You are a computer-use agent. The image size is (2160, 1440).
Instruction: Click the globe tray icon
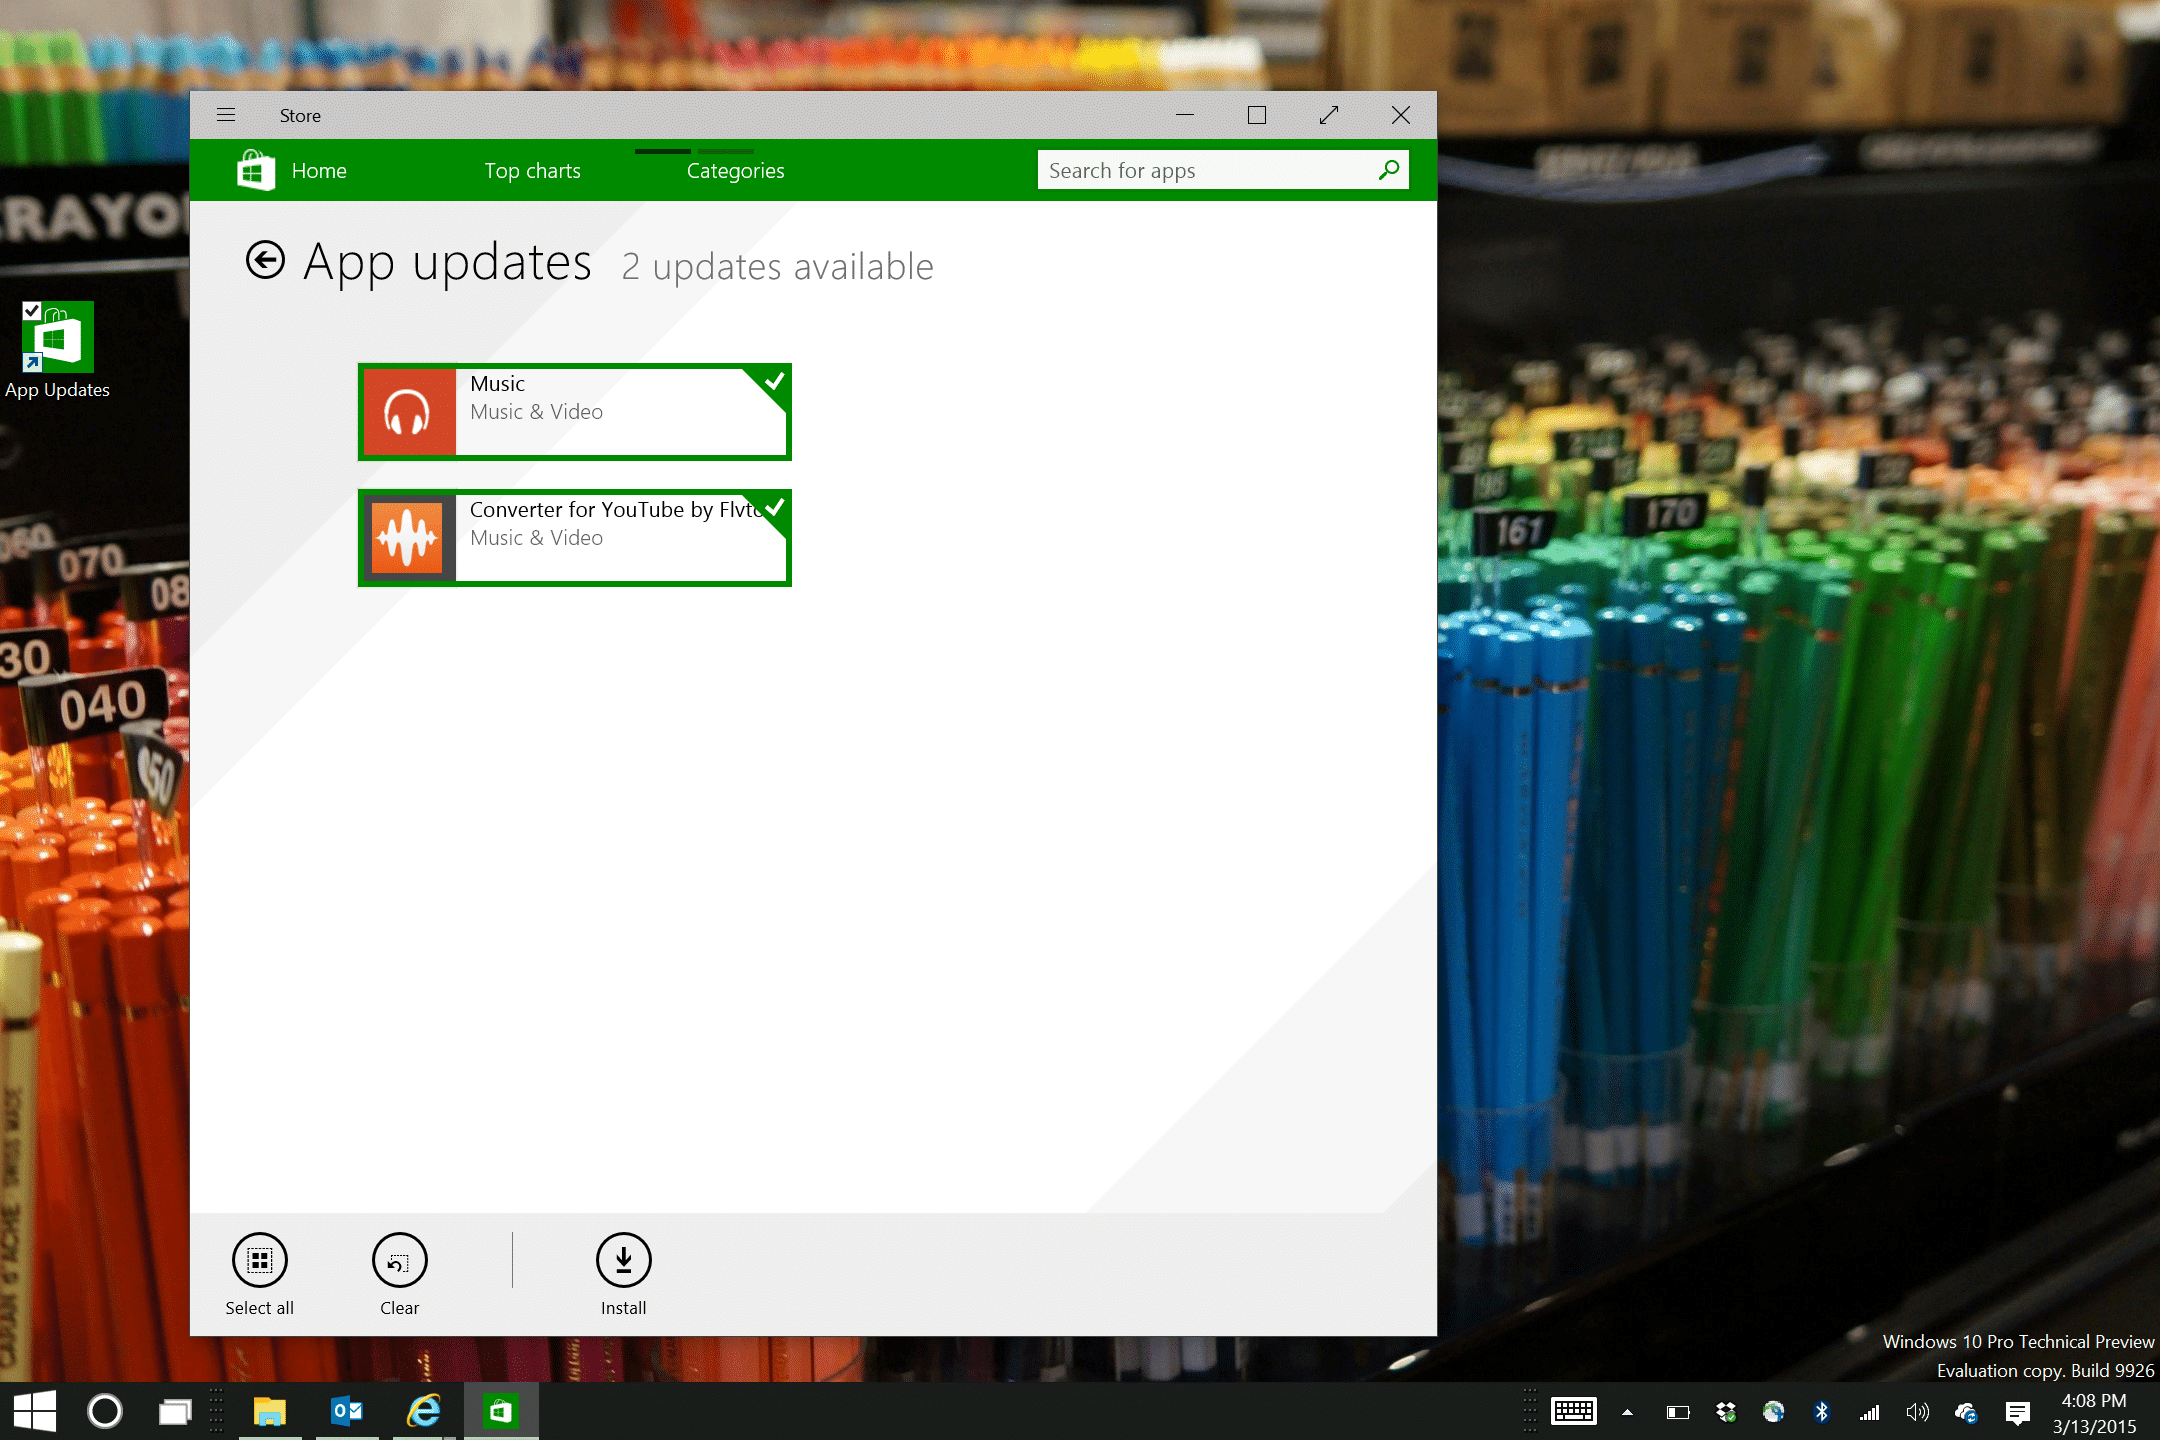1774,1412
